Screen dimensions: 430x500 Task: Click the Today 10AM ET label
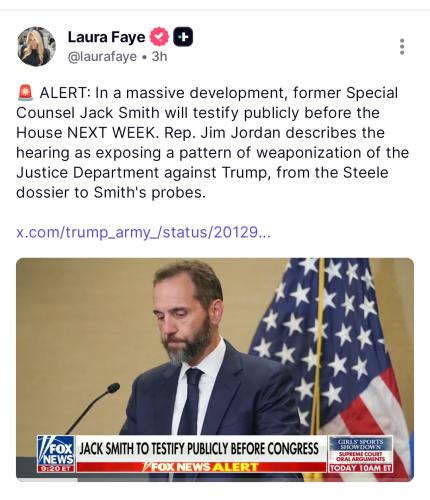[361, 468]
